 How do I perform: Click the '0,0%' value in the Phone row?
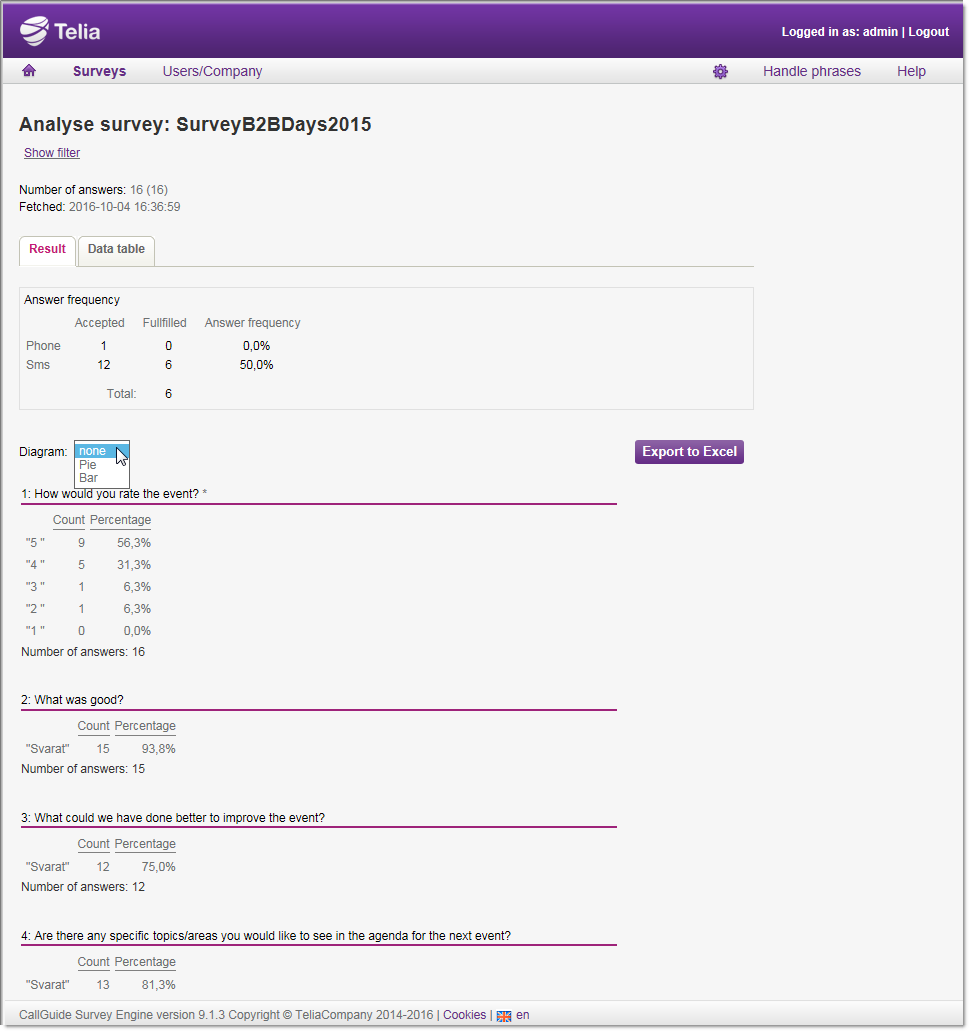pyautogui.click(x=256, y=346)
